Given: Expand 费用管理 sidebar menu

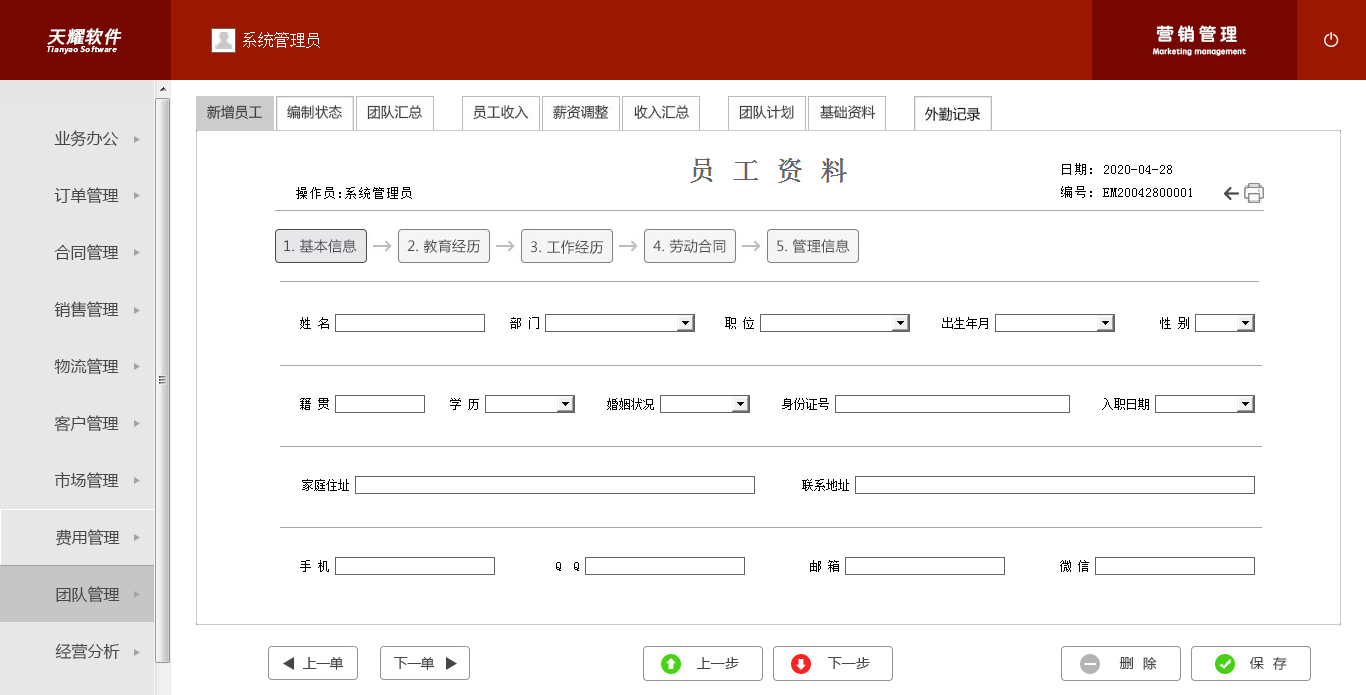Looking at the screenshot, I should (x=77, y=538).
